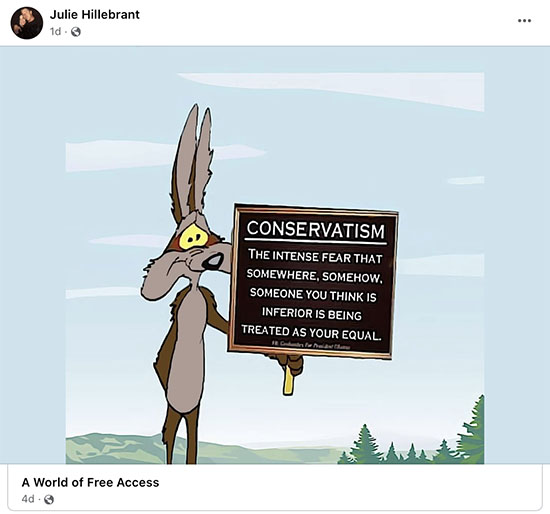550x514 pixels.
Task: Click the coyote's torso in the image
Action: coord(185,346)
